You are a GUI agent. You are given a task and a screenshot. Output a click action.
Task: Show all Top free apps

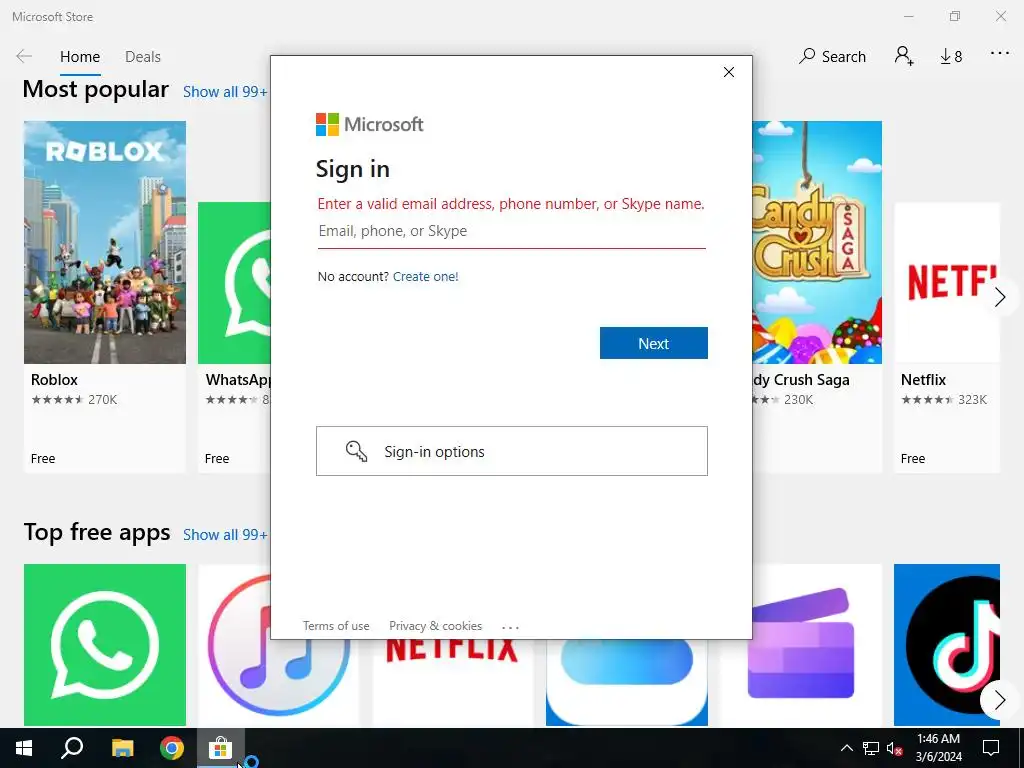coord(225,535)
